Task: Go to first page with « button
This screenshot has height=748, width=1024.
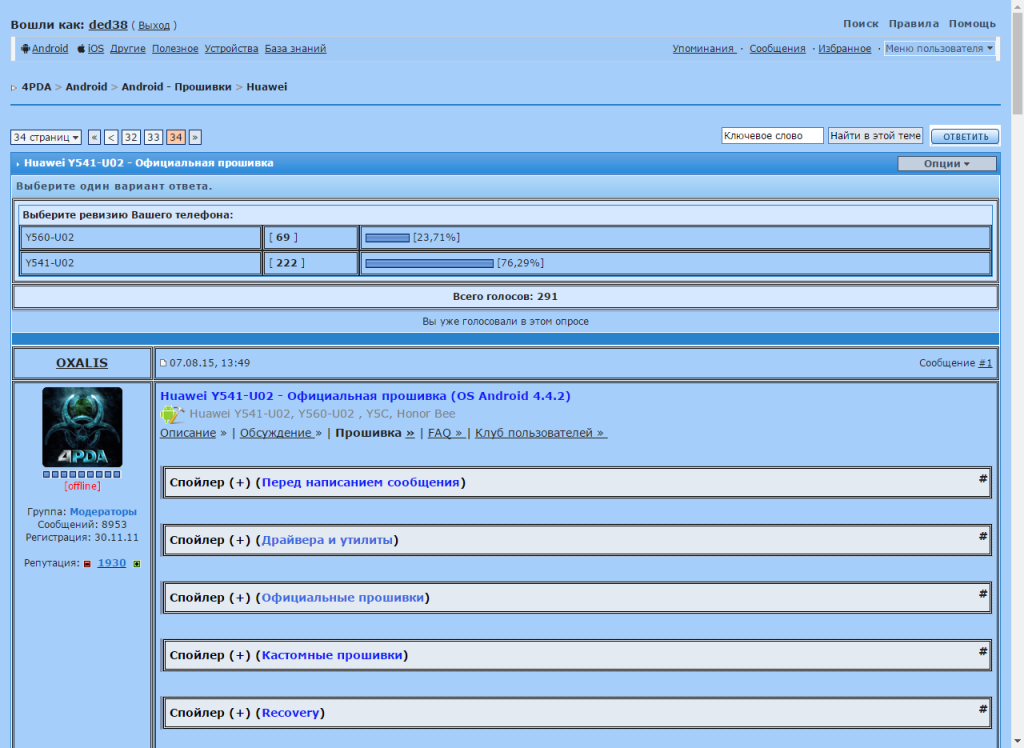Action: 94,137
